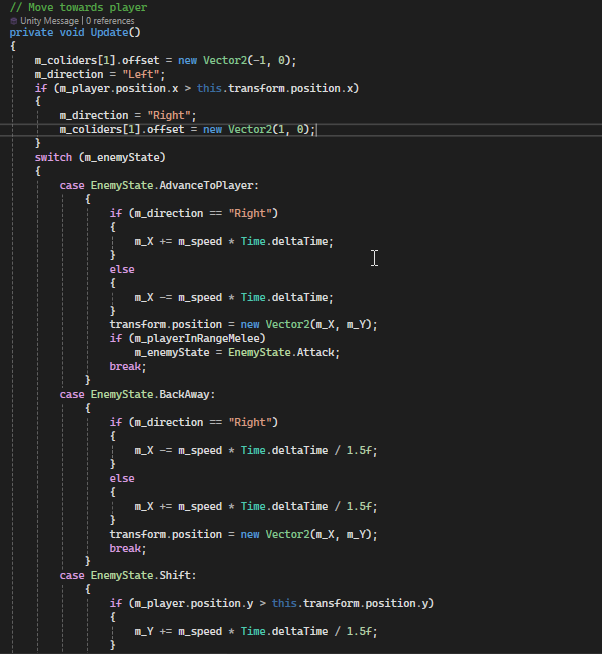Click "m_X += m_speed * Time.deltaTime;" line
This screenshot has width=602, height=654.
(234, 241)
